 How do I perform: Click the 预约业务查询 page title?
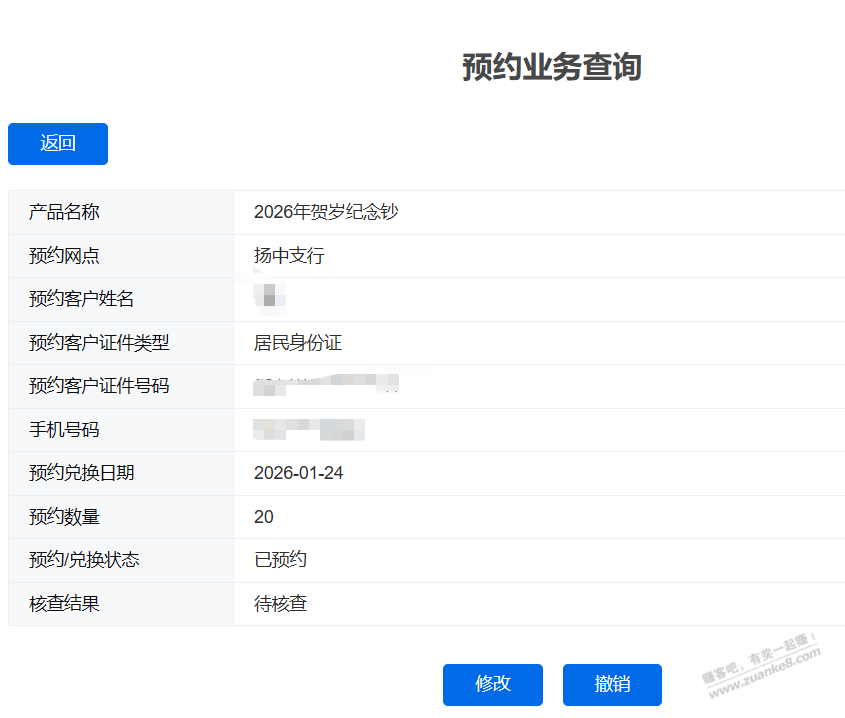coord(551,67)
